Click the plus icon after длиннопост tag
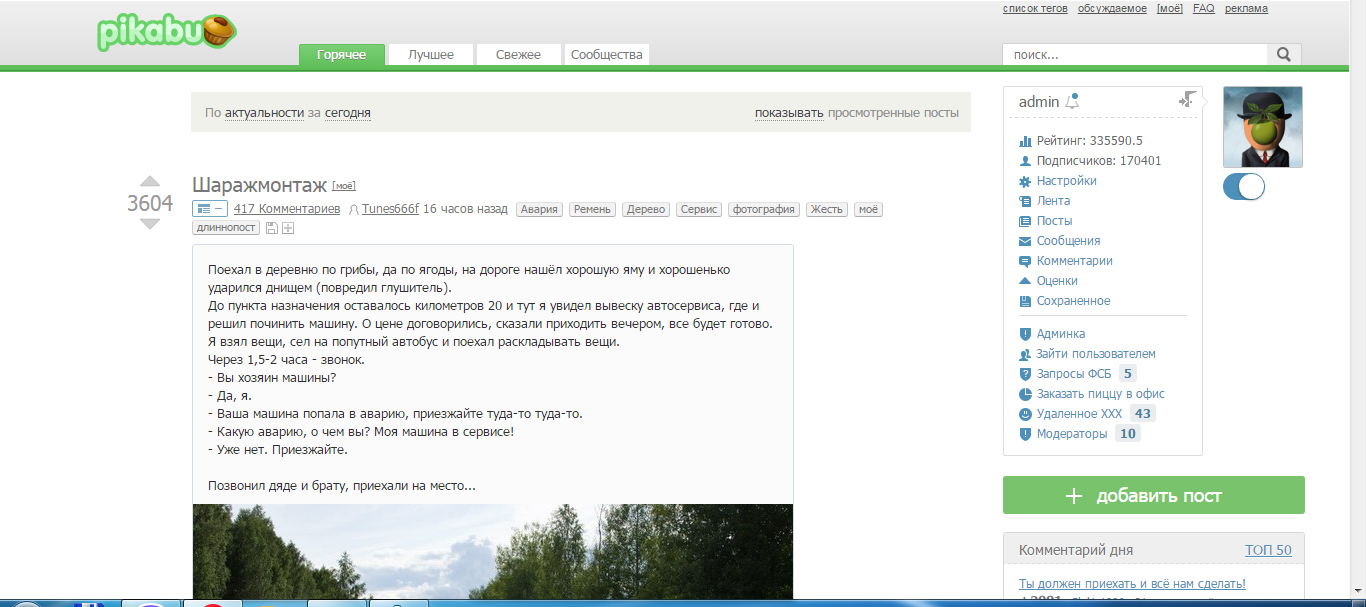 pyautogui.click(x=288, y=229)
